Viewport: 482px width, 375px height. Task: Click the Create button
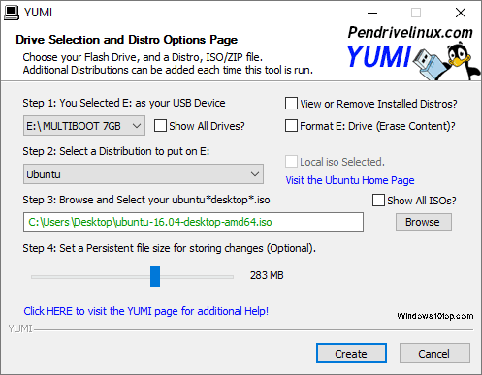351,353
